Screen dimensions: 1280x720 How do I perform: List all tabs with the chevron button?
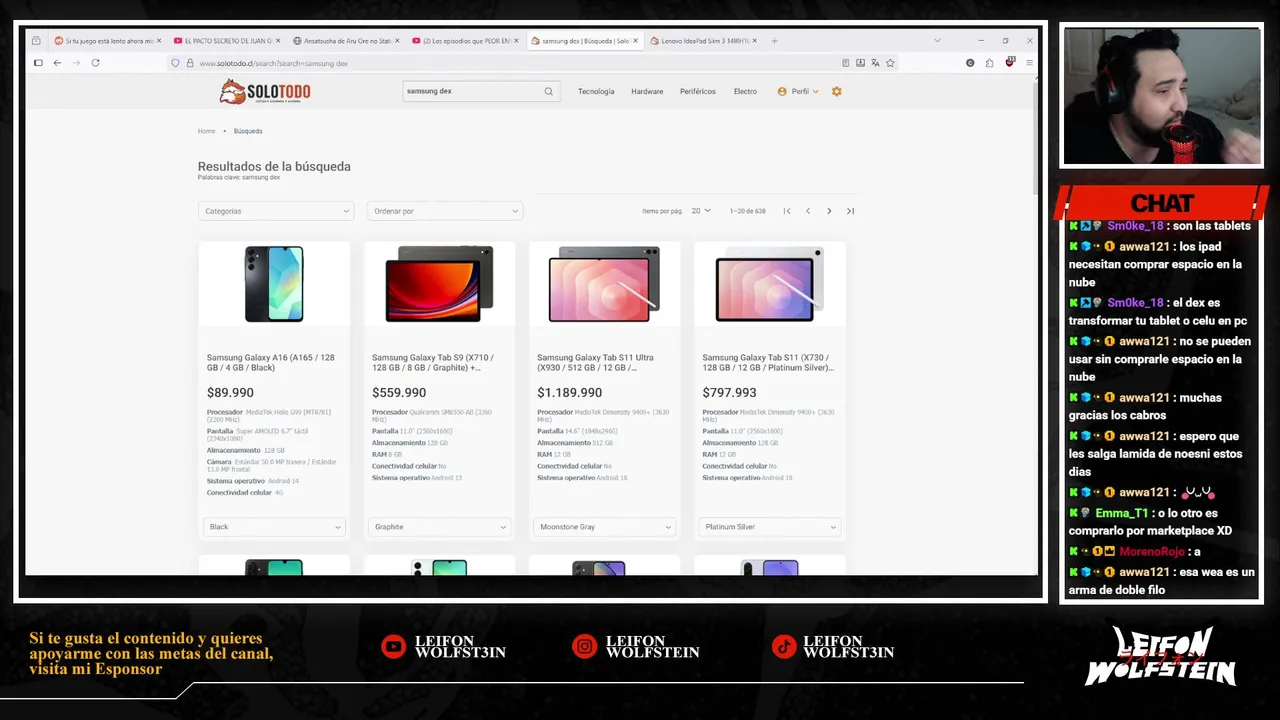(x=937, y=41)
